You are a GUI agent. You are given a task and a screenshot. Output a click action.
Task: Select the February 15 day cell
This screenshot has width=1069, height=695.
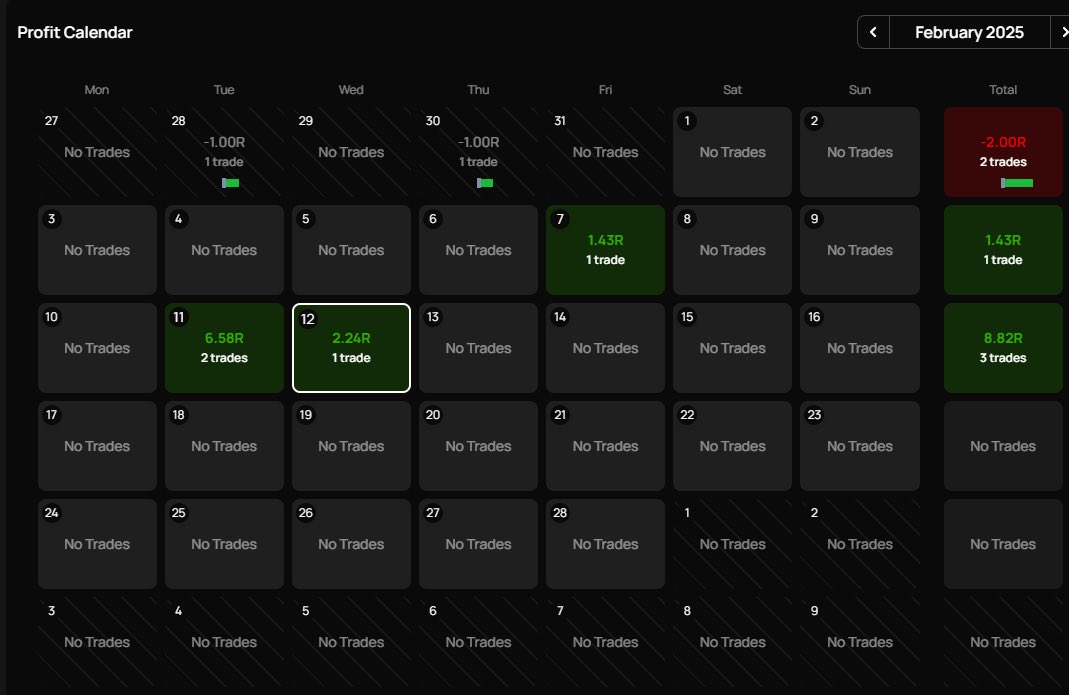732,348
